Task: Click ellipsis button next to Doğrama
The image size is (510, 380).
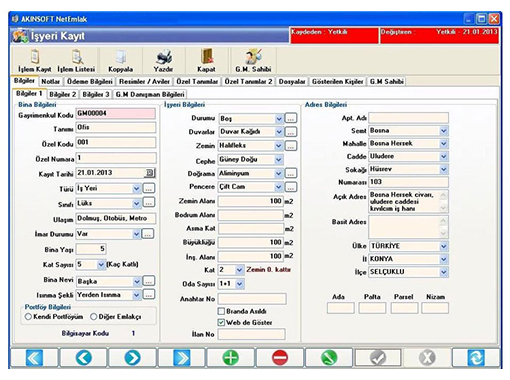Action: click(291, 173)
